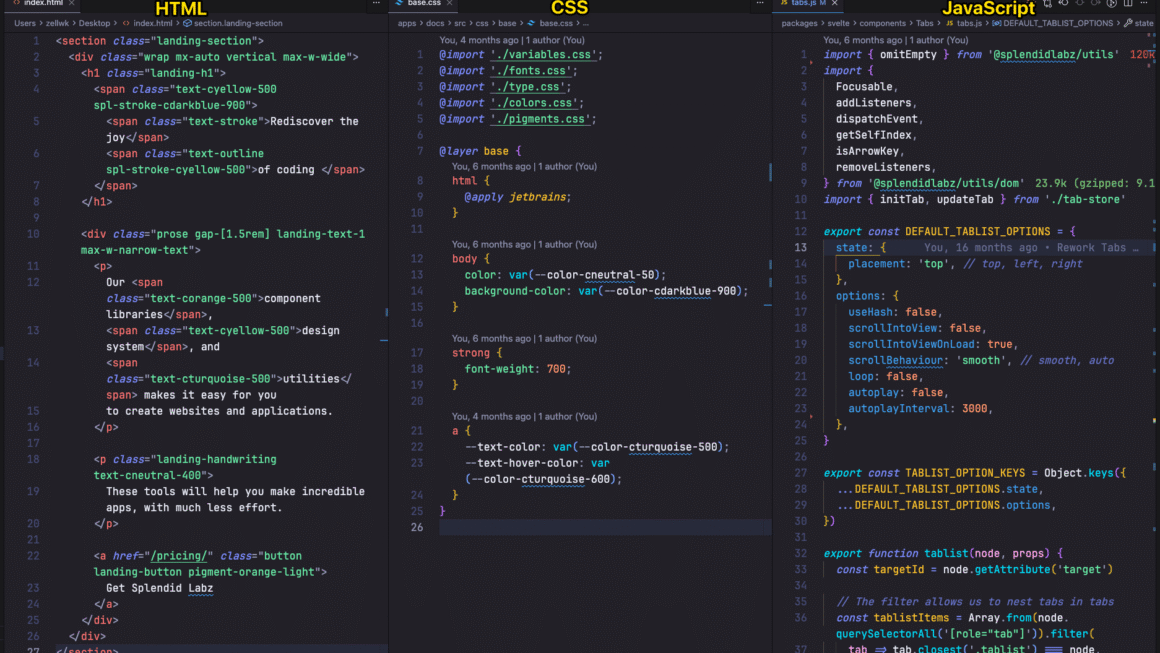Click the git blame annotation above html rule
The height and width of the screenshot is (653, 1160).
[523, 167]
